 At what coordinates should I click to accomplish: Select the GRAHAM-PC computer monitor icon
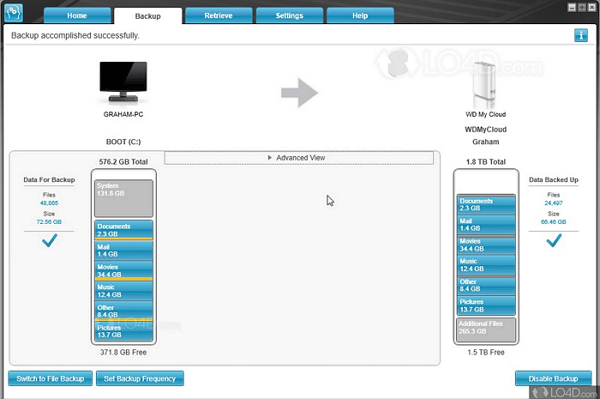(123, 81)
